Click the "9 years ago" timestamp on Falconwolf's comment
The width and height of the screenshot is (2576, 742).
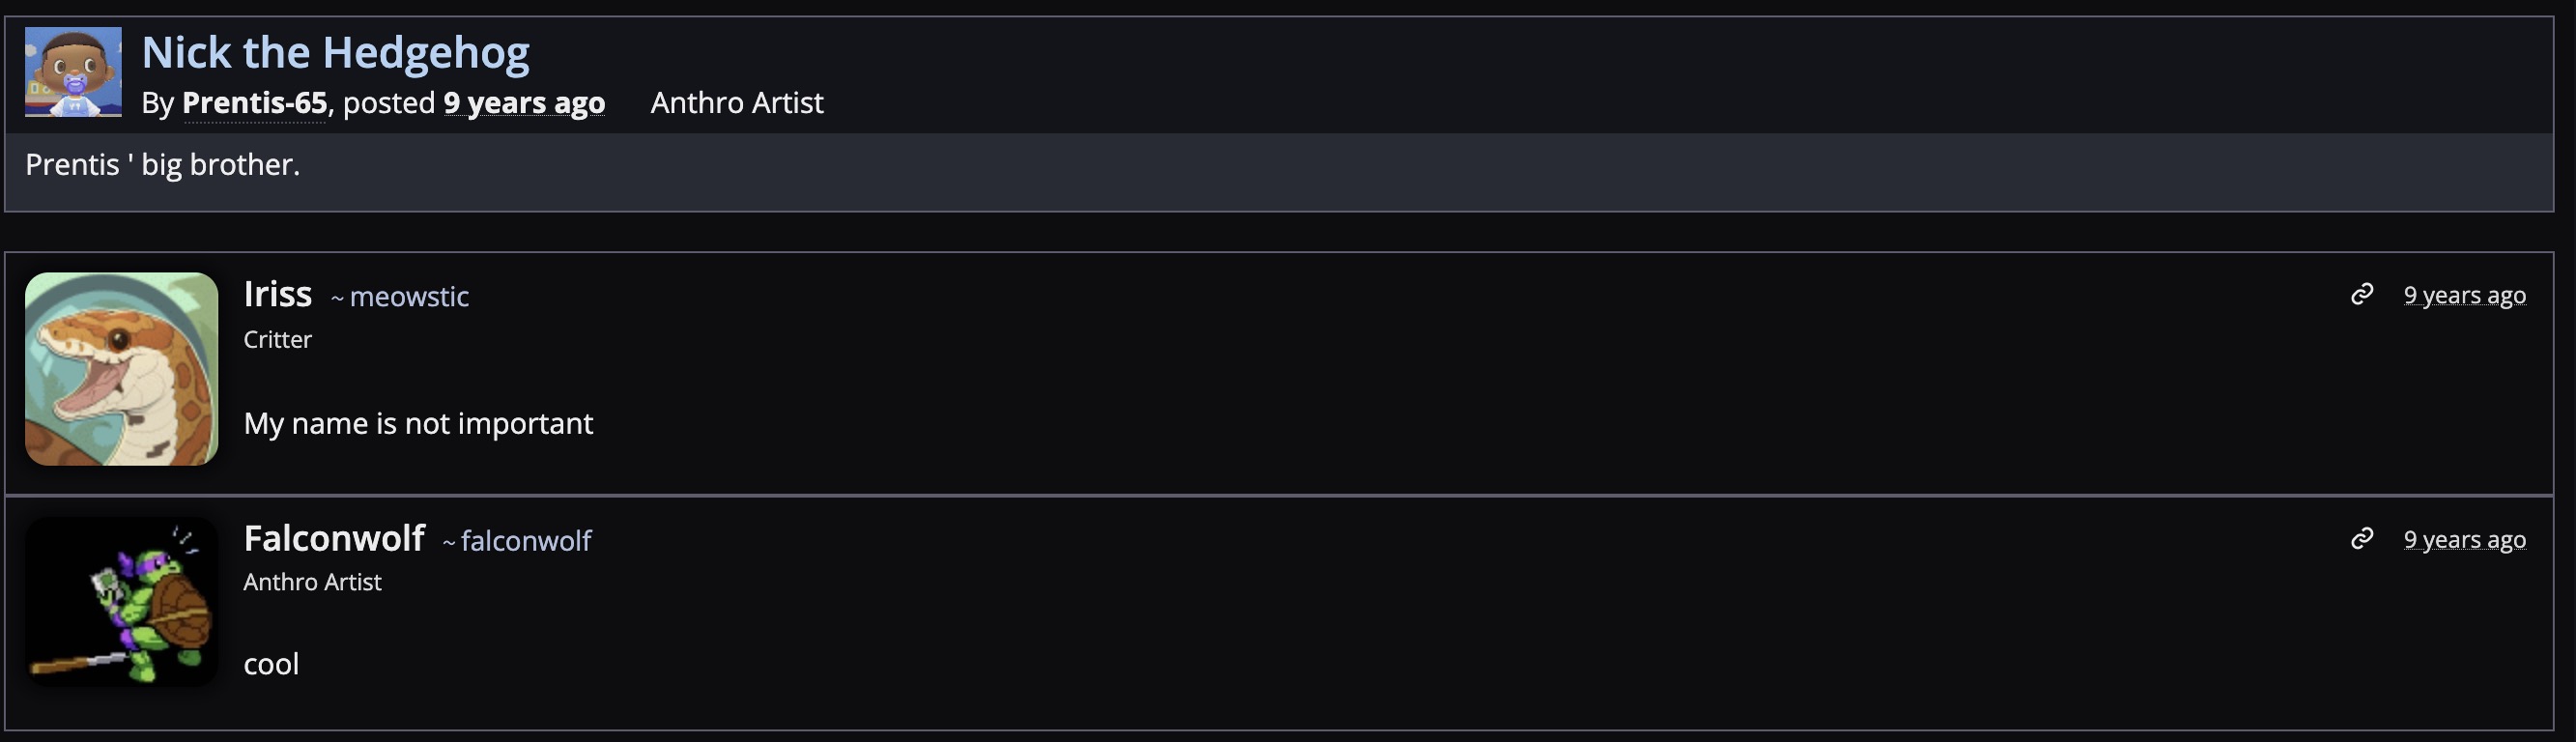tap(2464, 540)
